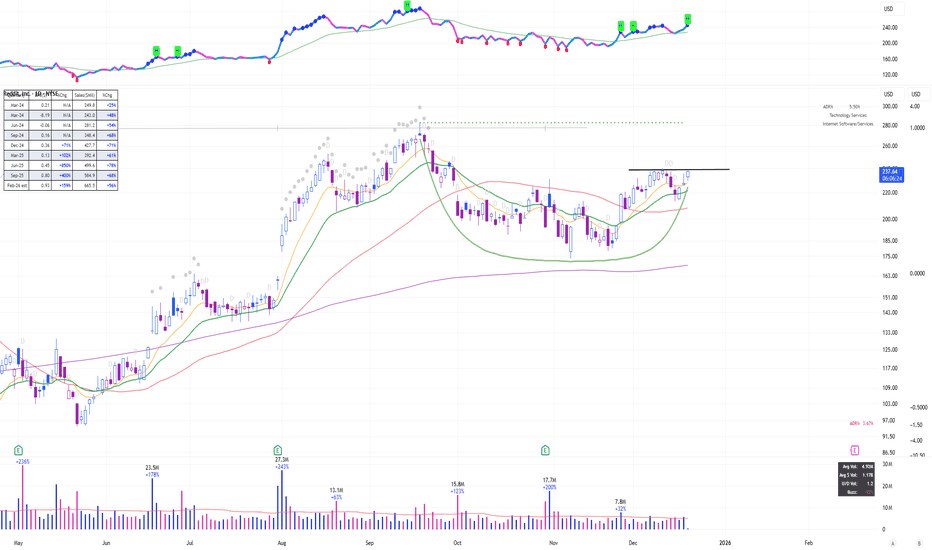Select the stats box showing Avg Vol
The height and width of the screenshot is (550, 932).
(x=856, y=479)
